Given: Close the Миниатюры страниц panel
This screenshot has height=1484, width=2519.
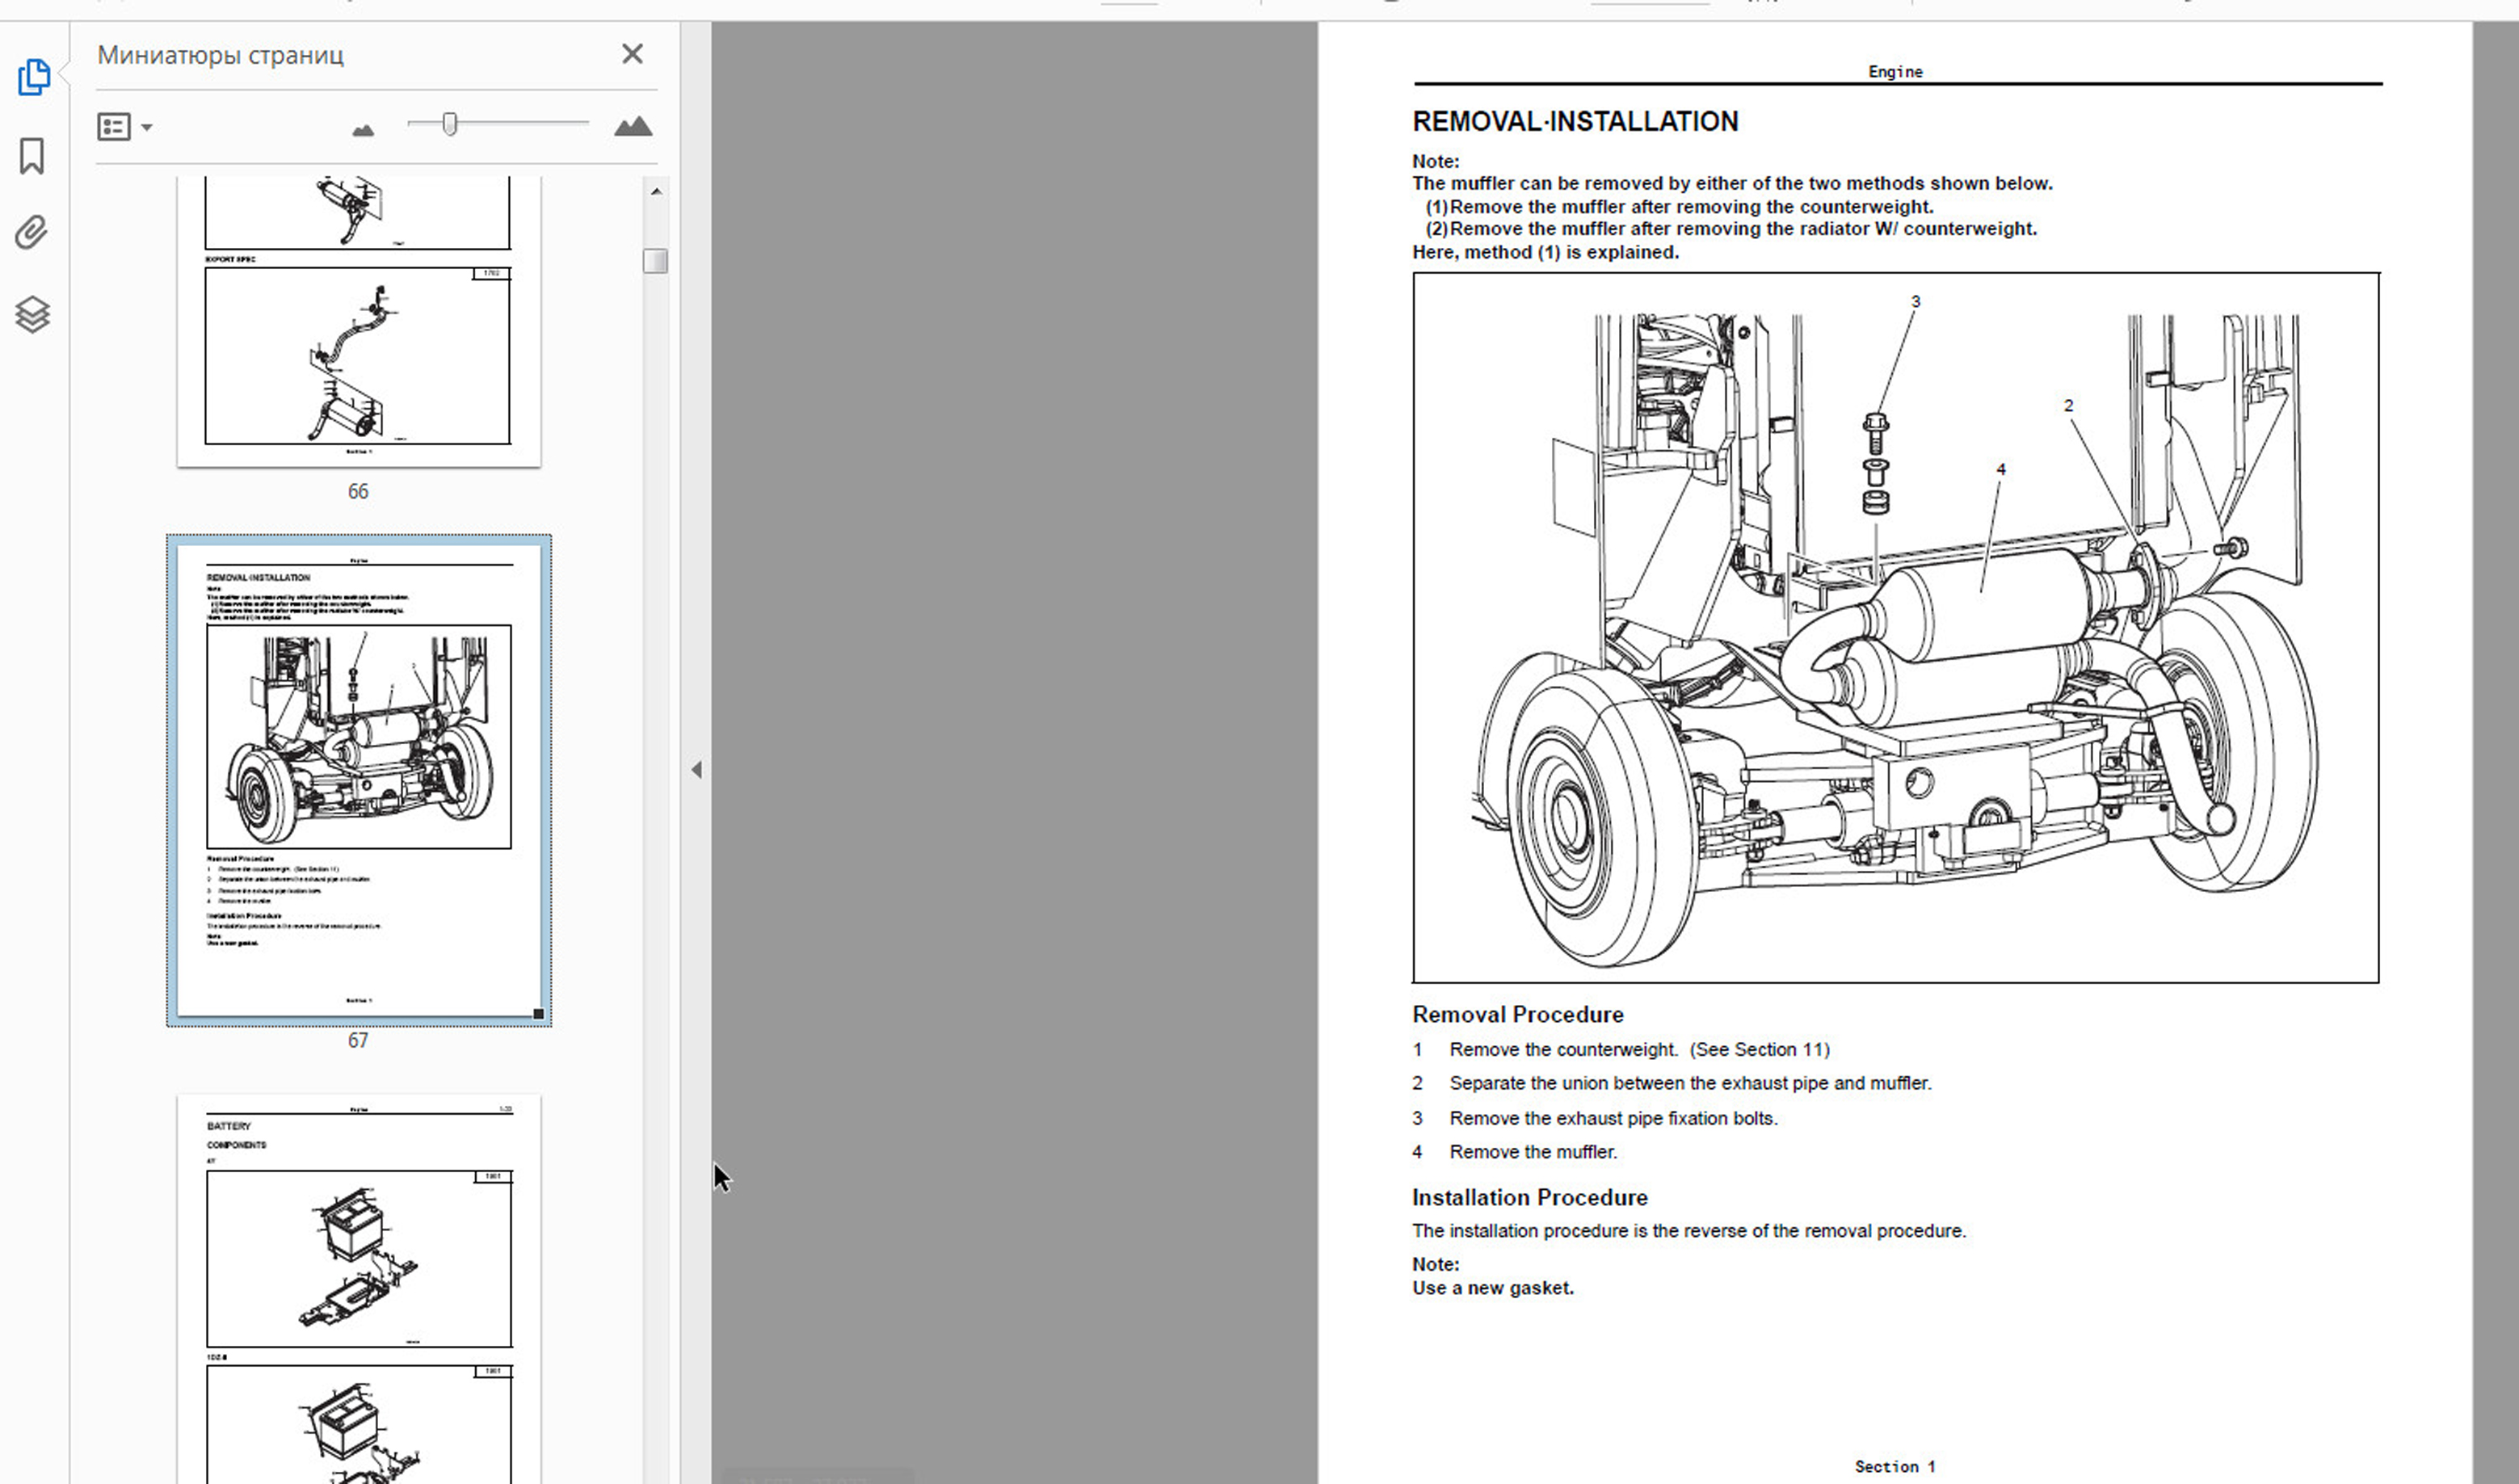Looking at the screenshot, I should (x=632, y=54).
